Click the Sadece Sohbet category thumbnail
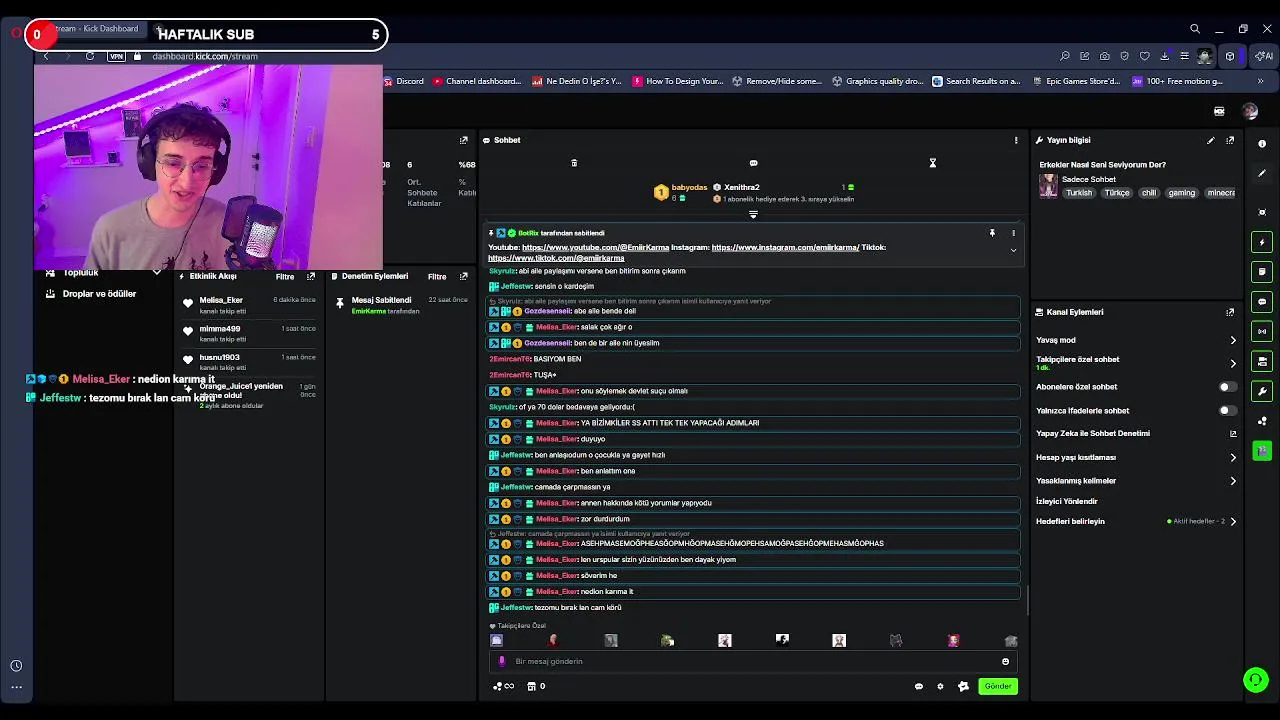Image resolution: width=1280 pixels, height=720 pixels. (1048, 186)
